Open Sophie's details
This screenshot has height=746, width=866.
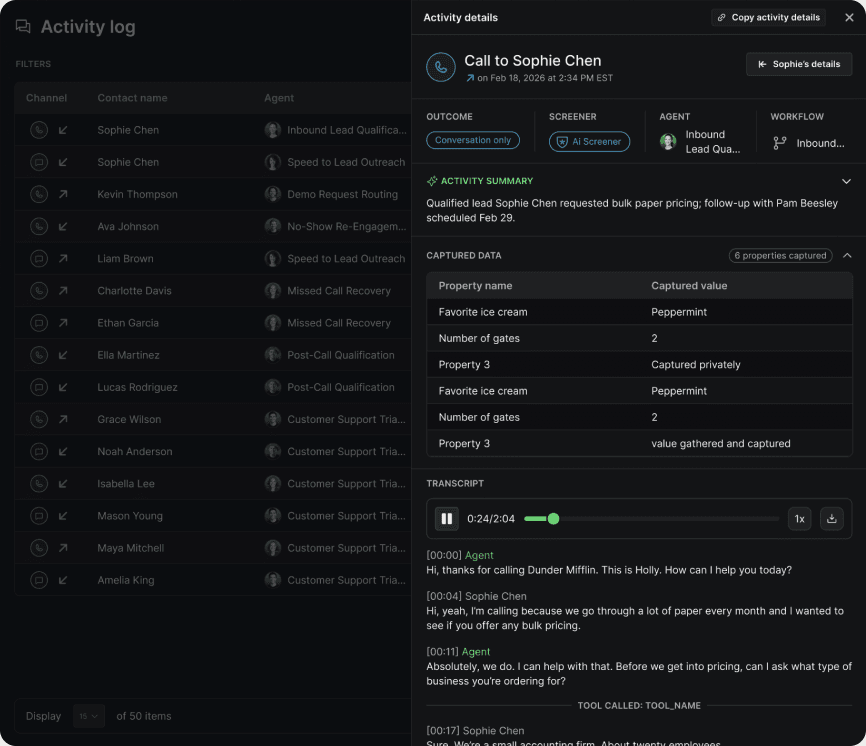tap(799, 64)
